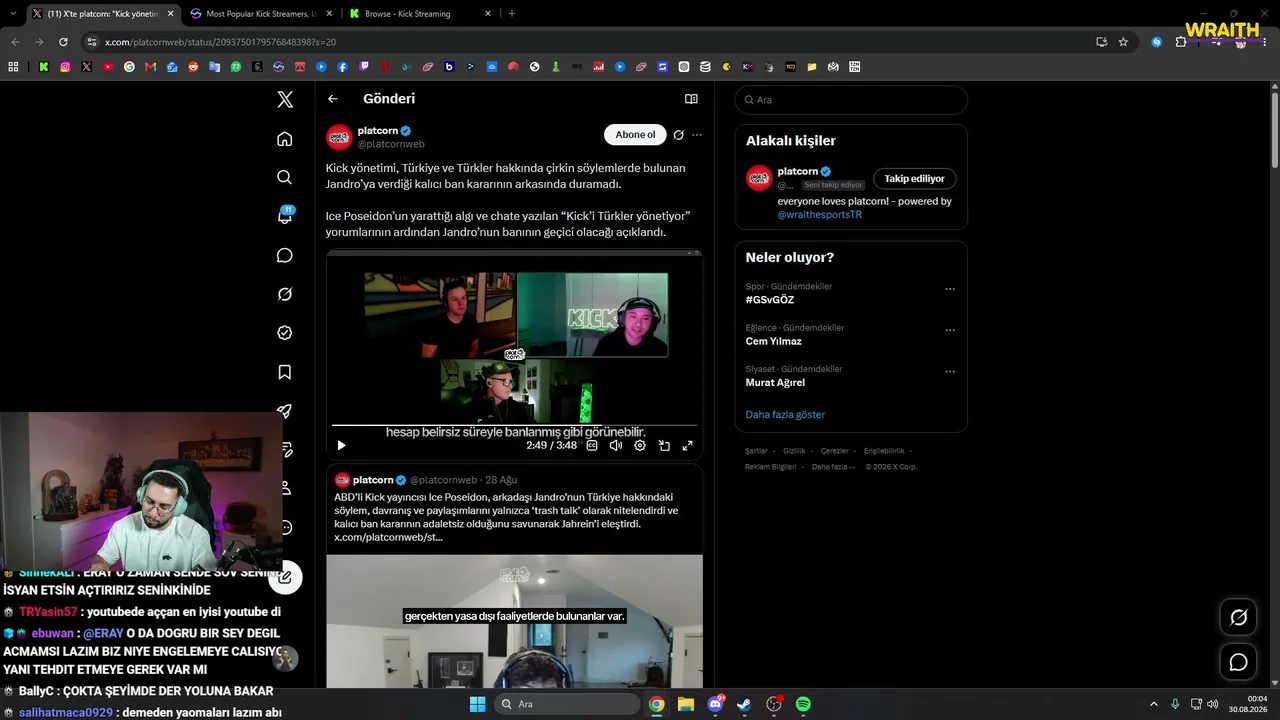Go to the X home feed icon
The image size is (1280, 720).
pyautogui.click(x=285, y=139)
